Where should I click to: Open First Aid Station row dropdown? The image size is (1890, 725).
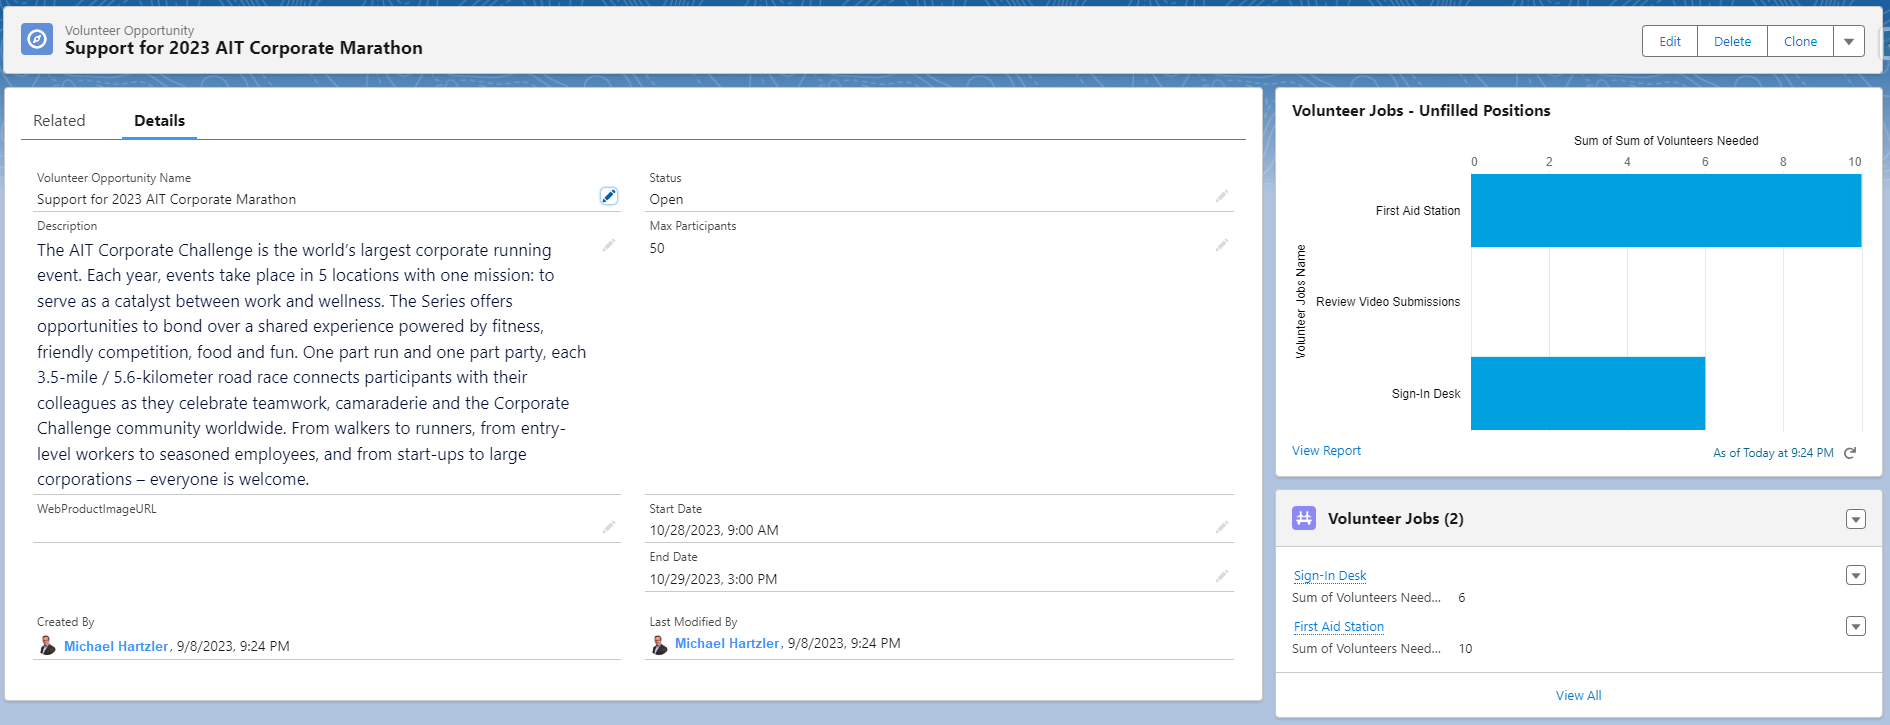tap(1856, 626)
